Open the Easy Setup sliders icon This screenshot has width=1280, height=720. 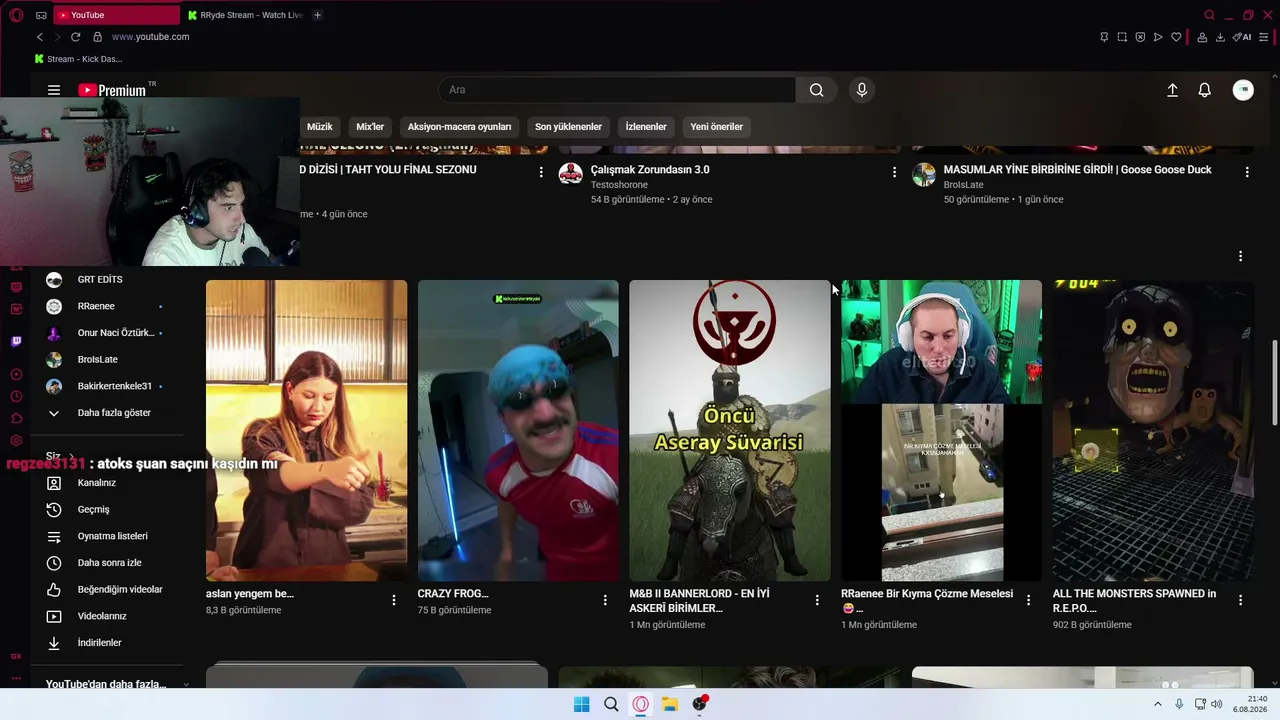[1265, 37]
